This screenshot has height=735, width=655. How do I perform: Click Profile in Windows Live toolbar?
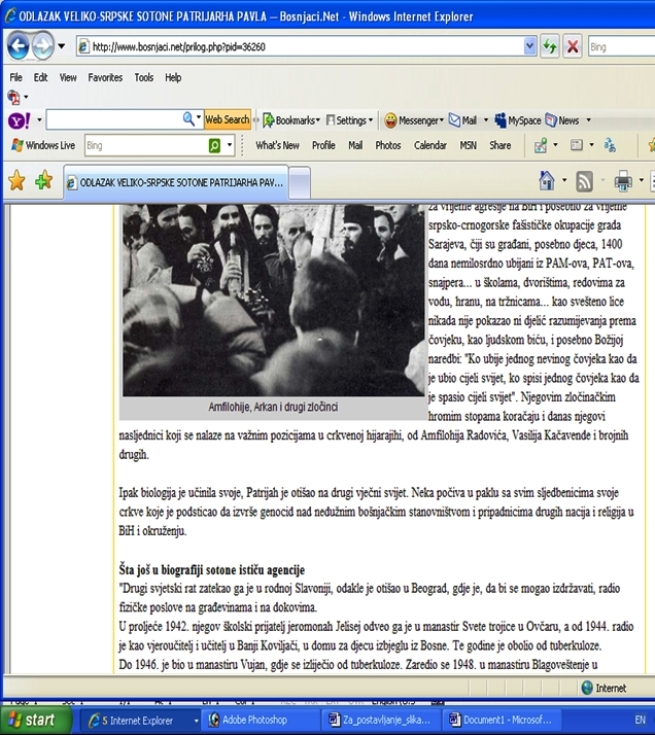pos(324,145)
